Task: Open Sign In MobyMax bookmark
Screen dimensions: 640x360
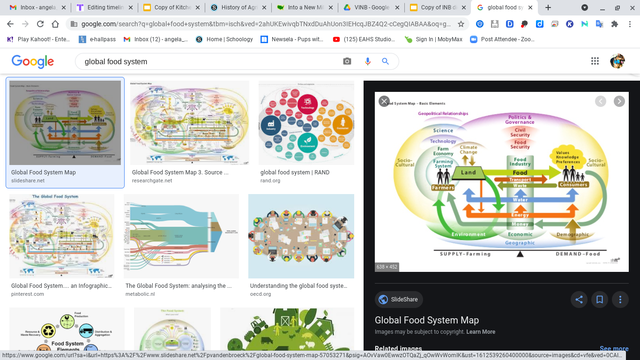Action: click(x=433, y=39)
